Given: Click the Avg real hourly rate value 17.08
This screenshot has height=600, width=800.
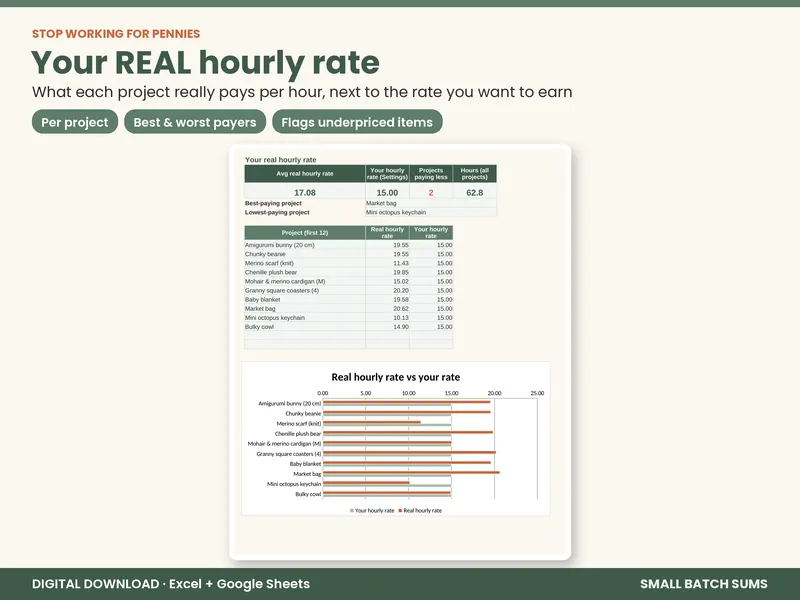Looking at the screenshot, I should click(305, 192).
